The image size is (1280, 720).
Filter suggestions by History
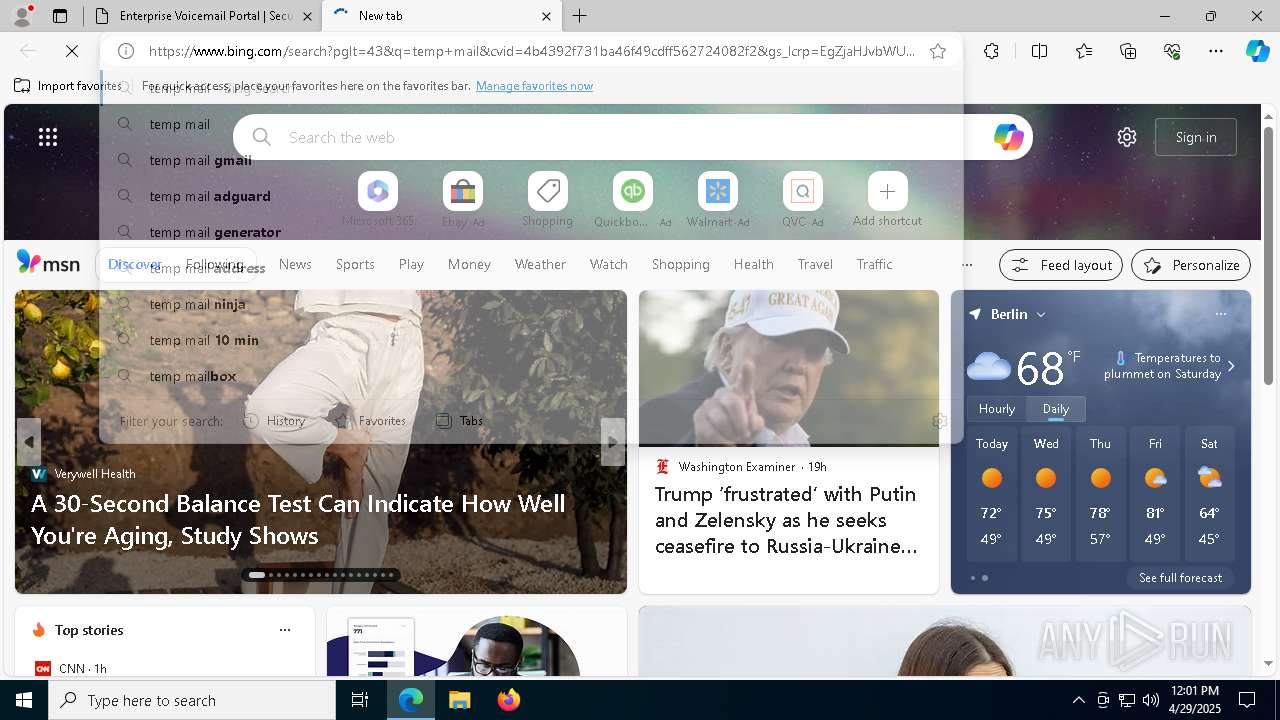click(x=275, y=421)
